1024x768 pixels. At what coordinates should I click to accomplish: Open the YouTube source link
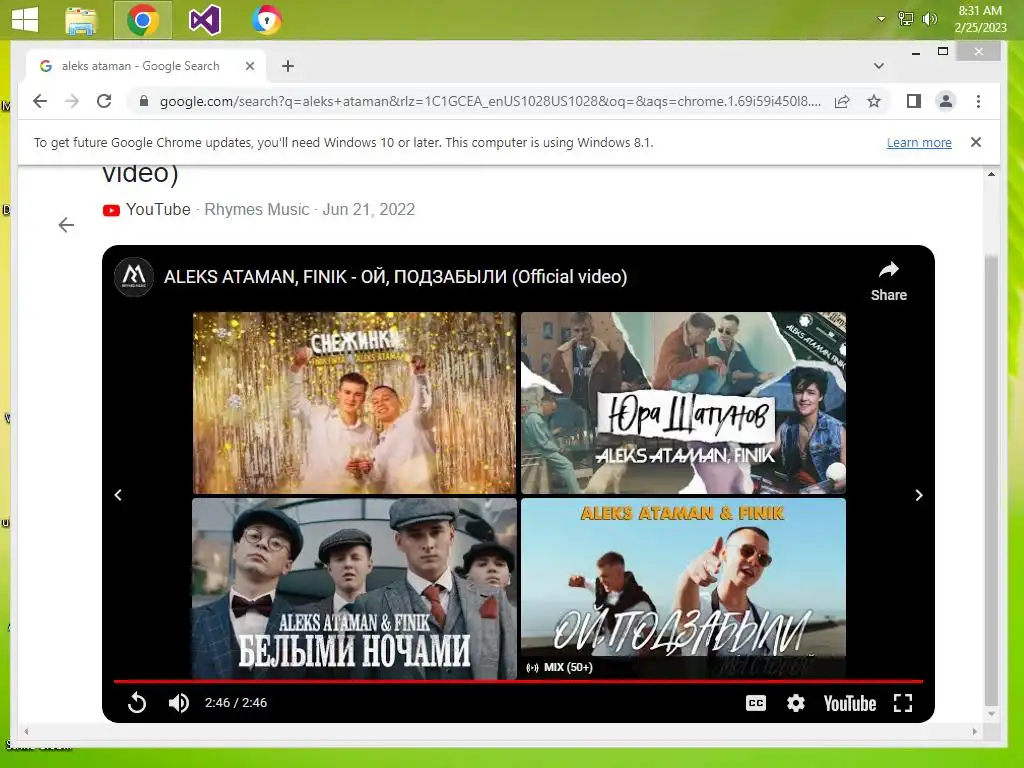pos(146,210)
